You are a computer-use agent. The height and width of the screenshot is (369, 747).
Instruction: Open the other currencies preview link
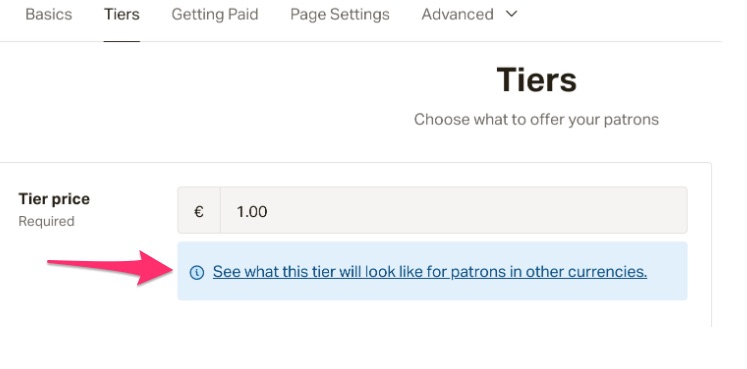pyautogui.click(x=430, y=271)
